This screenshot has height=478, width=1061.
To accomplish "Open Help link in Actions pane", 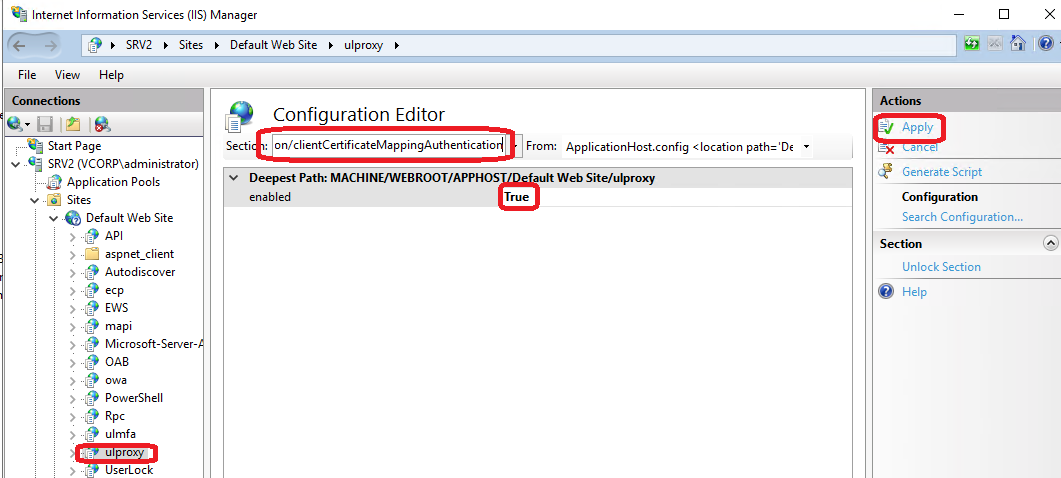I will point(914,292).
